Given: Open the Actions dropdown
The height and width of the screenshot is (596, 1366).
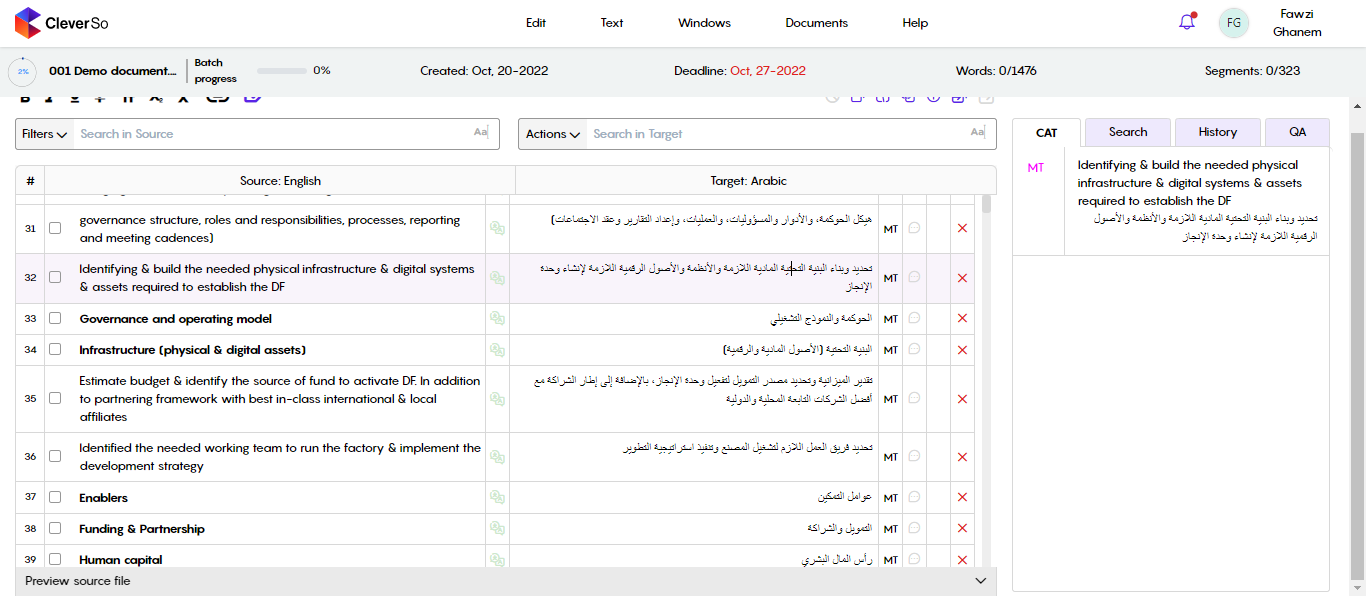Looking at the screenshot, I should [x=553, y=134].
